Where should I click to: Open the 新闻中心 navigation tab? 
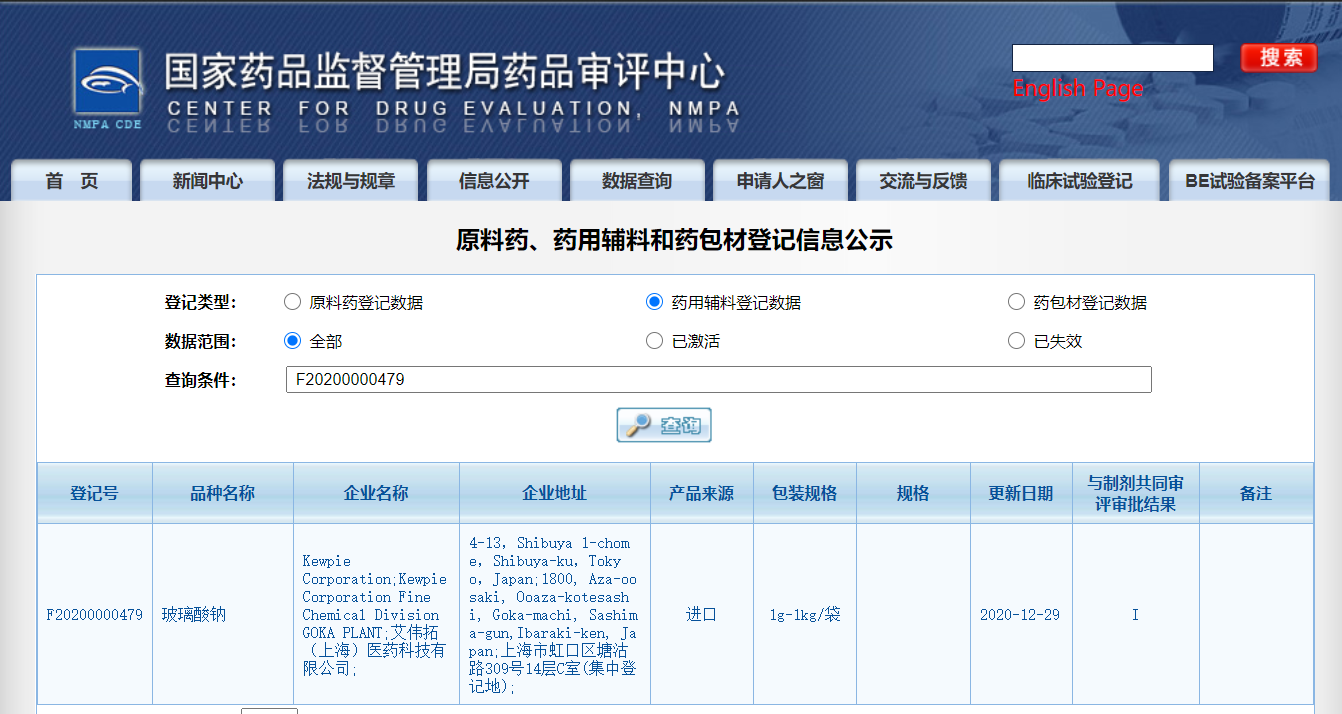[207, 179]
